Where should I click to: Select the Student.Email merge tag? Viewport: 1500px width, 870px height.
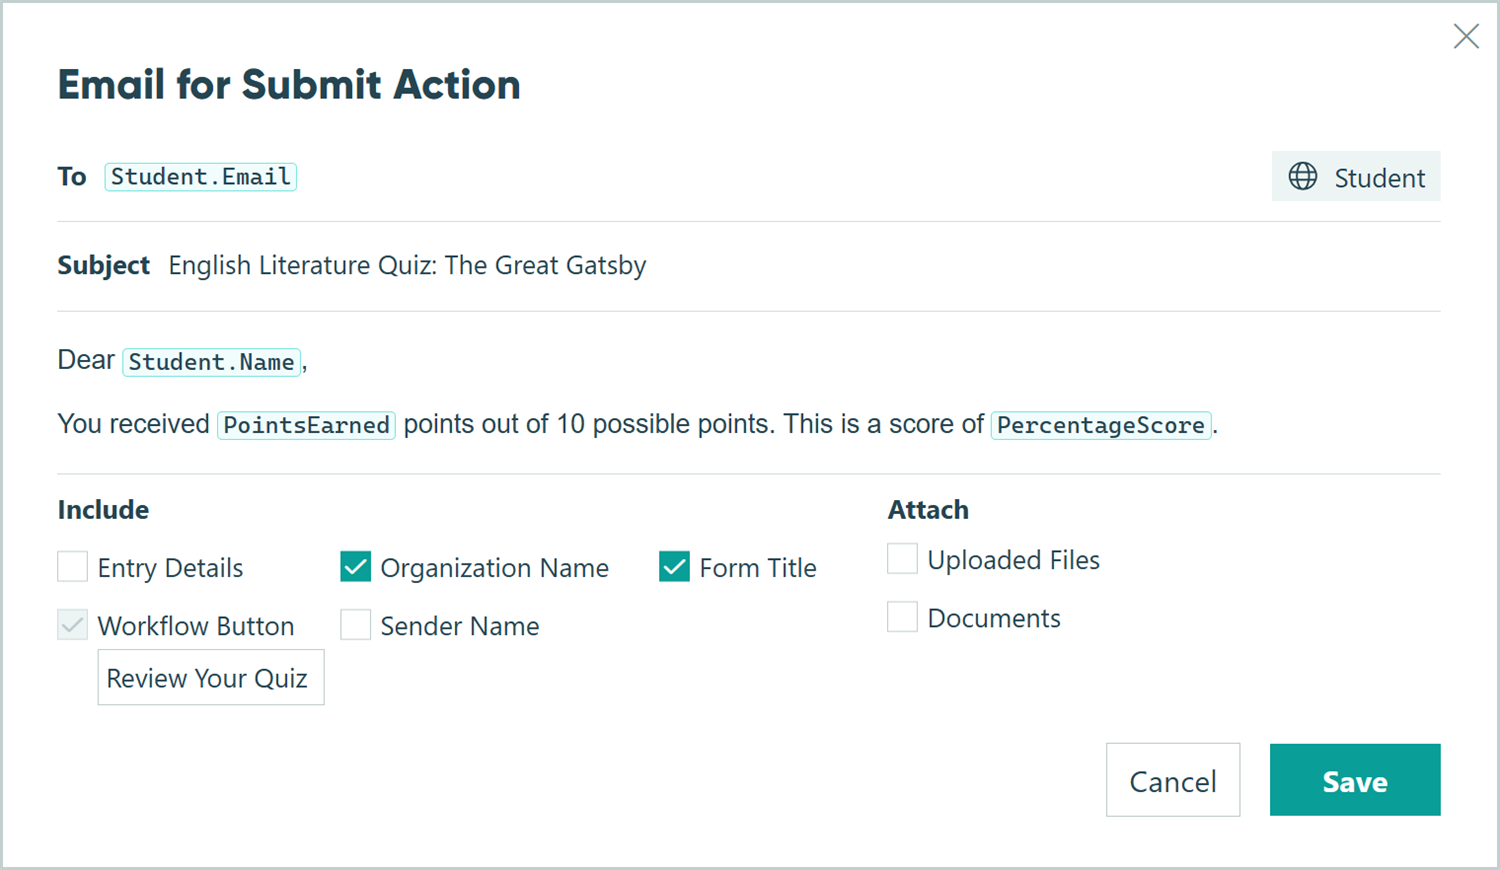tap(200, 176)
